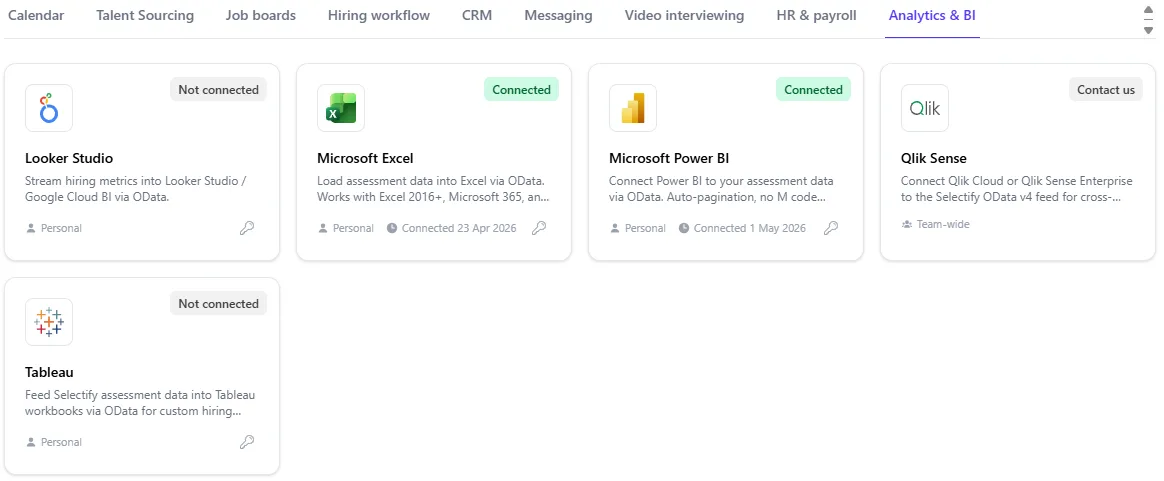Click the key icon on Tableau card
Viewport: 1164px width, 481px height.
(x=247, y=442)
